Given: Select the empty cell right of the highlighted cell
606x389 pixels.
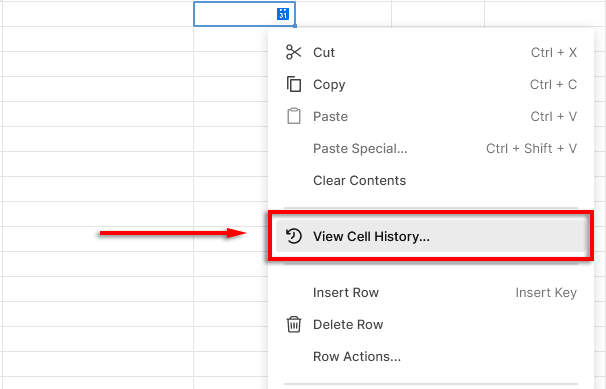Looking at the screenshot, I should pos(344,14).
